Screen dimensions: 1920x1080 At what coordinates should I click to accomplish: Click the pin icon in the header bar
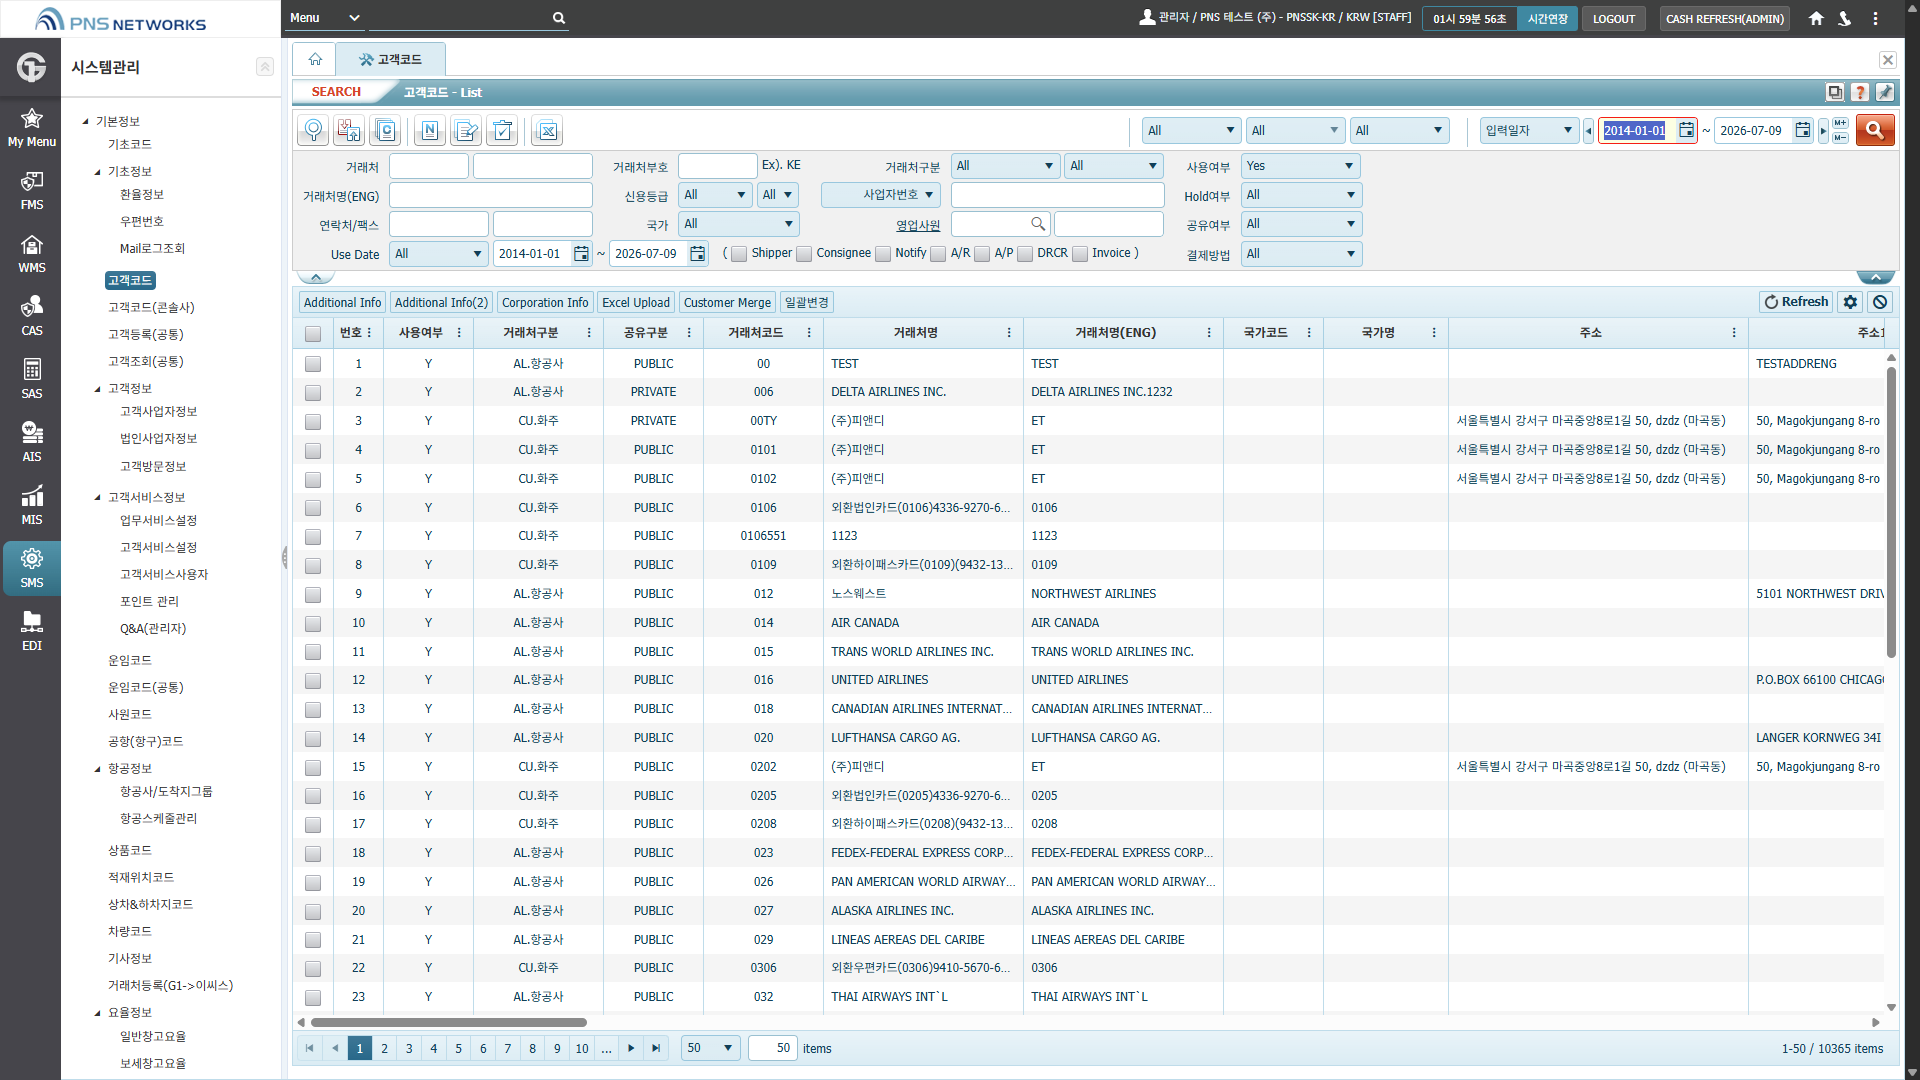coord(1885,92)
